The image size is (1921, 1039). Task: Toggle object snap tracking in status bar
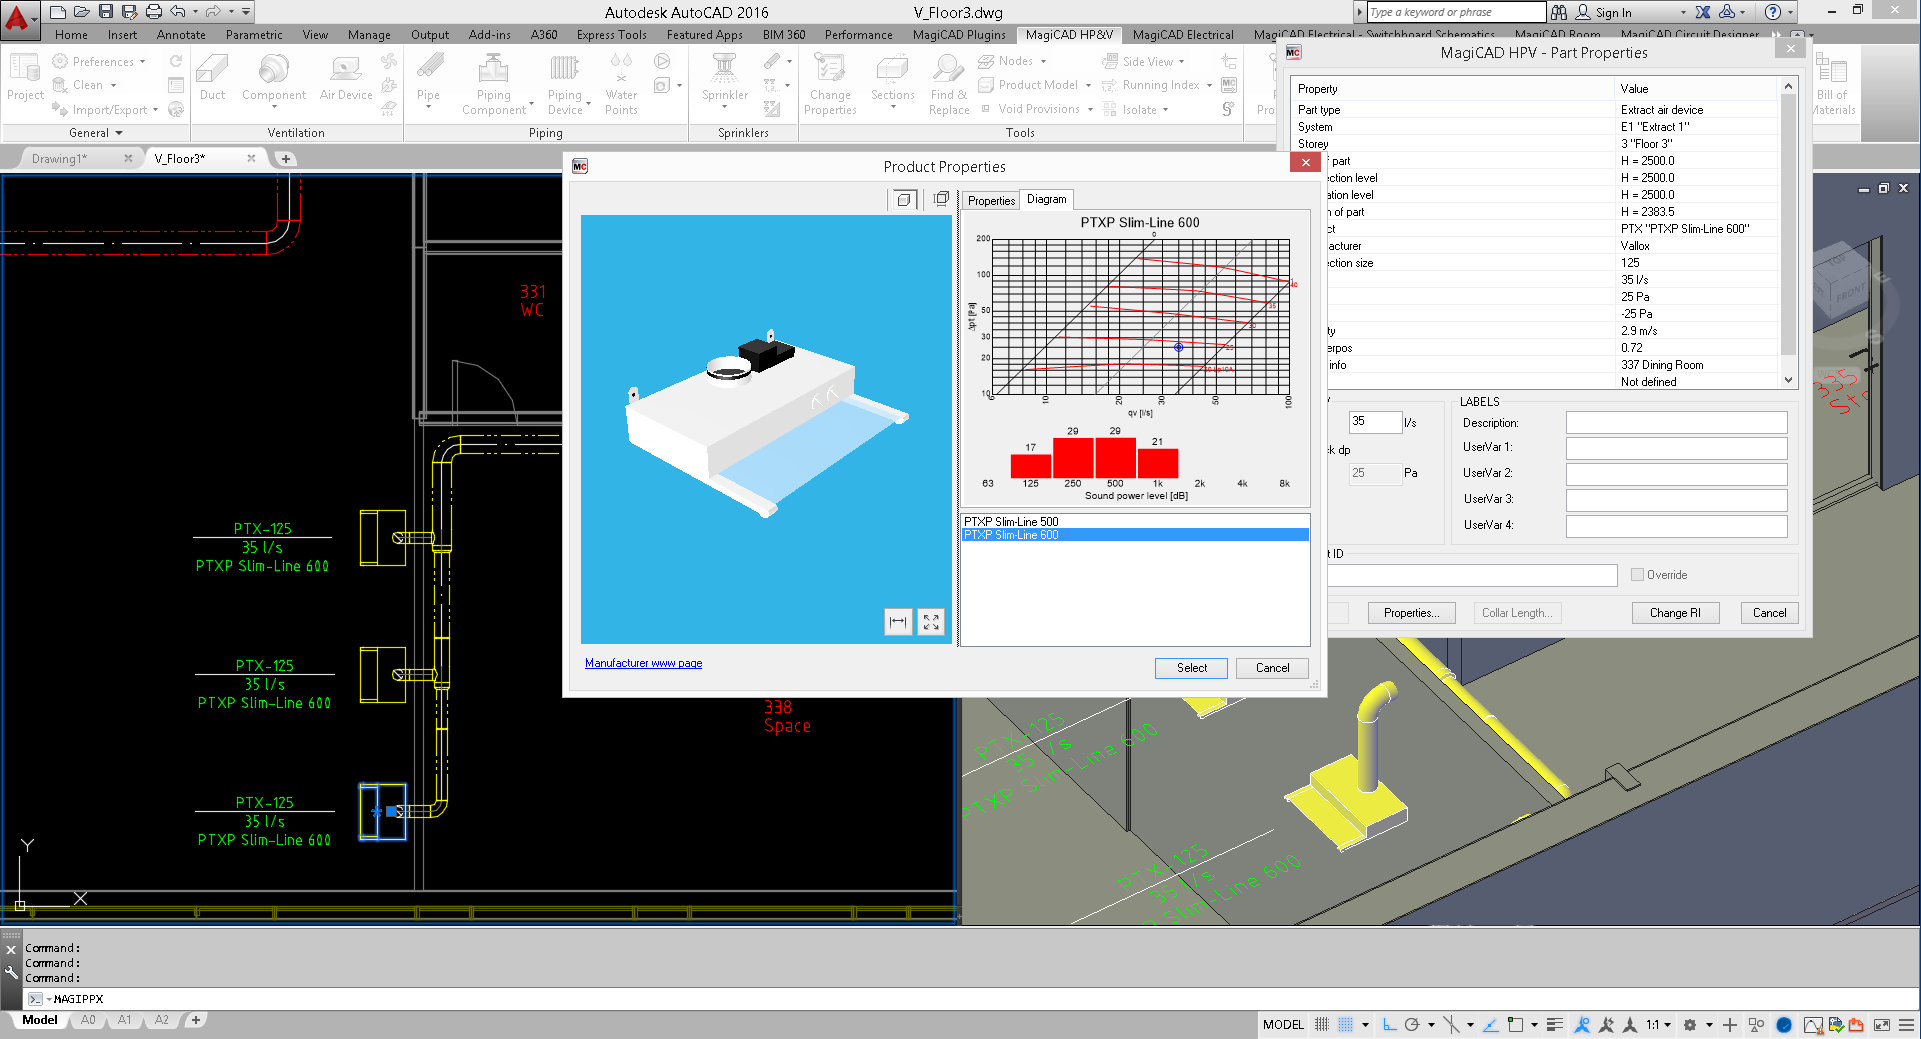pyautogui.click(x=1490, y=1024)
